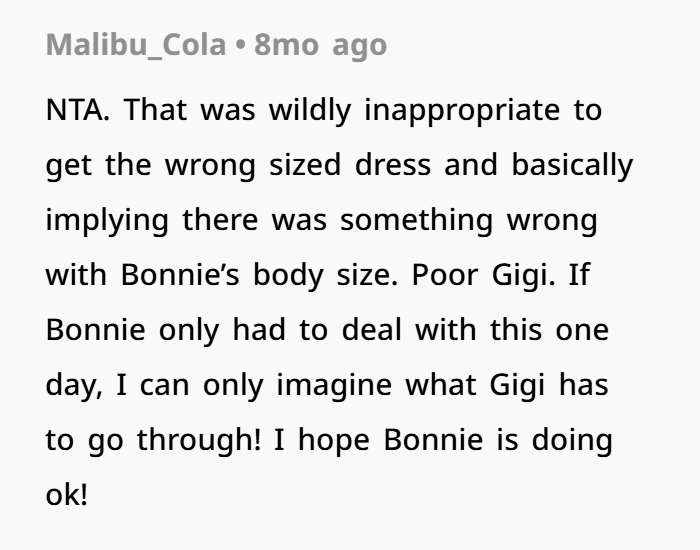
Task: Click the word wildly in the comment
Action: 310,110
